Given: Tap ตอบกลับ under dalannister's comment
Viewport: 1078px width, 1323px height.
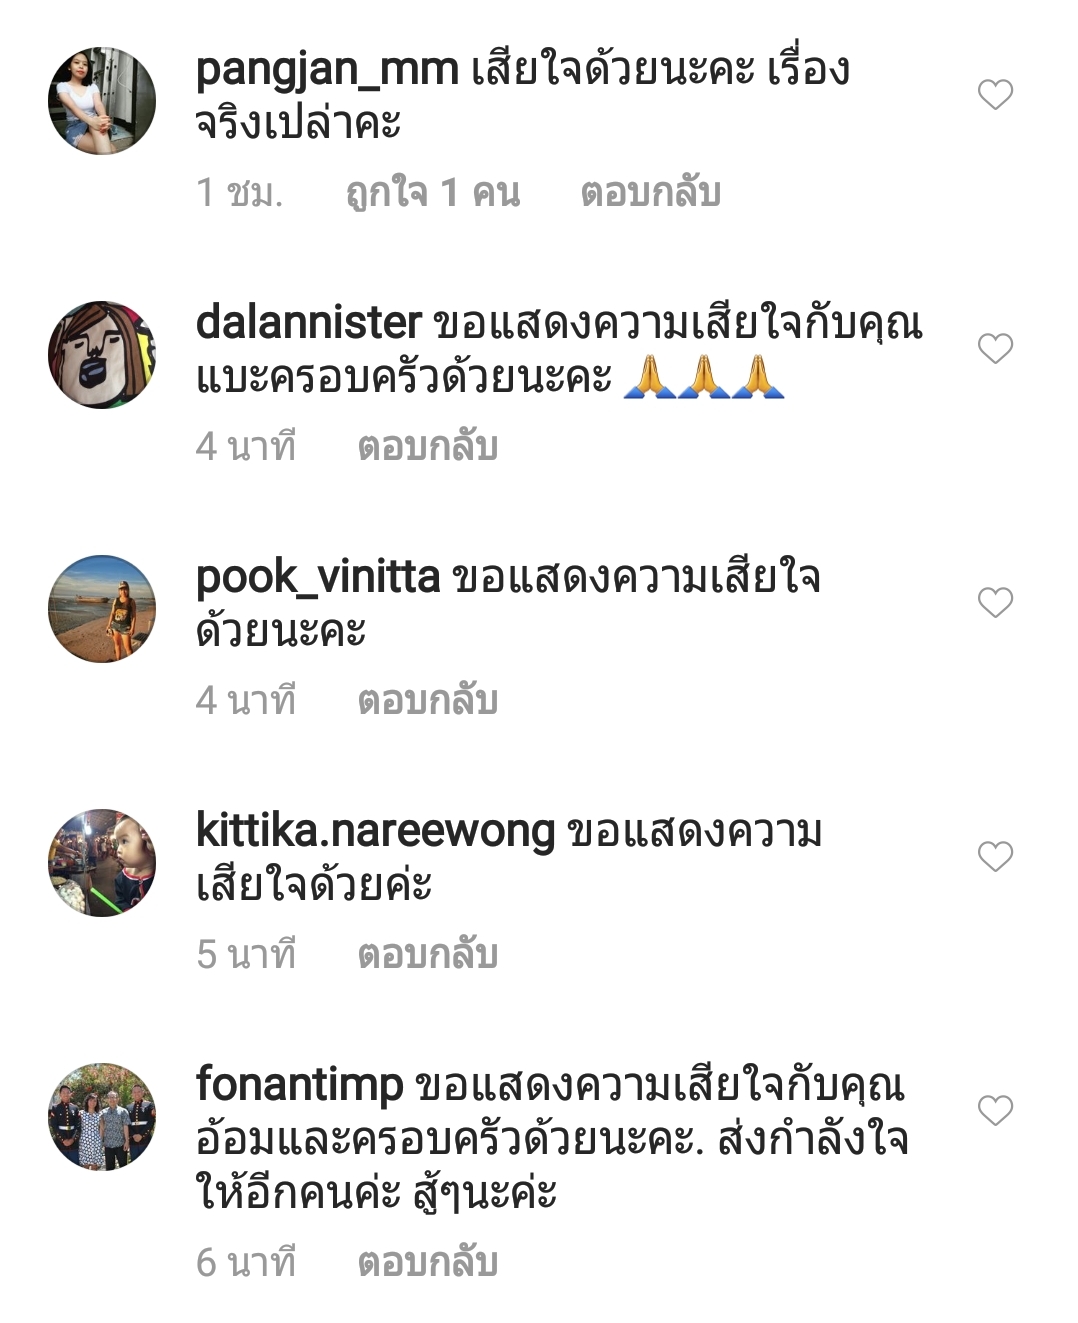Looking at the screenshot, I should [x=428, y=446].
